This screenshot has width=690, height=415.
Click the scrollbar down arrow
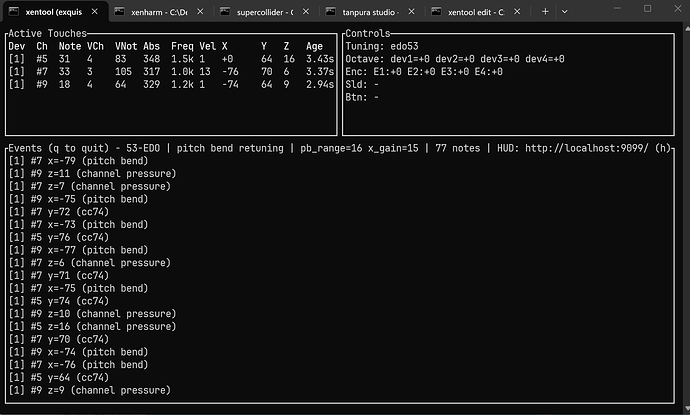[687, 408]
